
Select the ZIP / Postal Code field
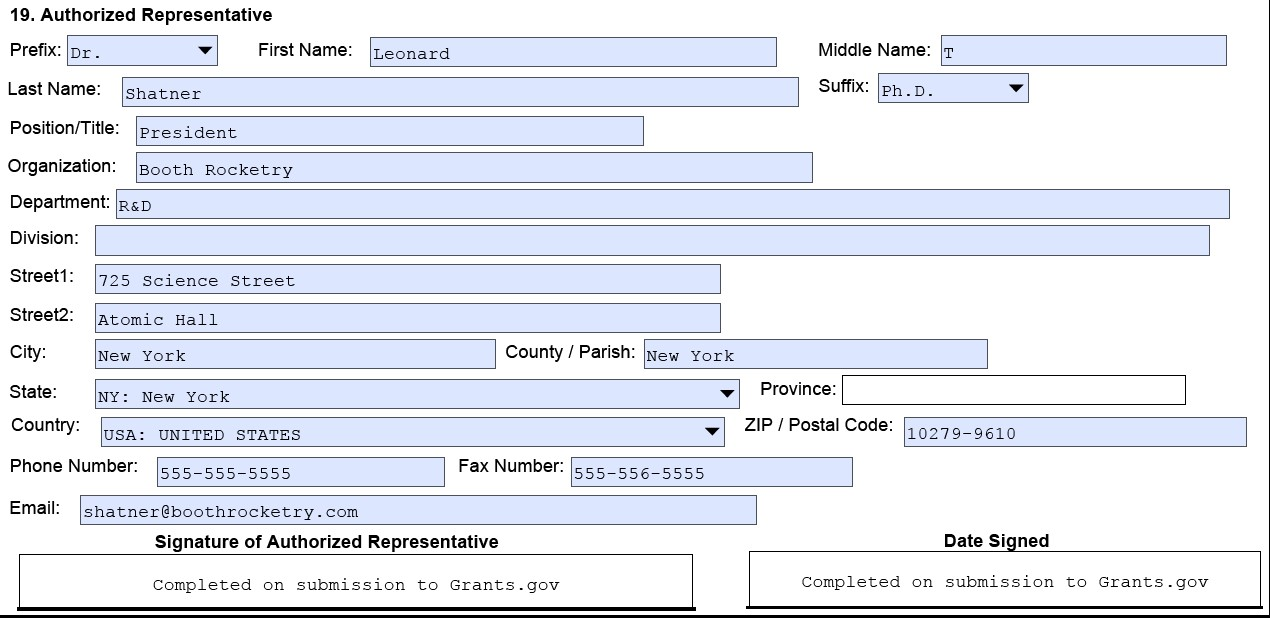coord(1075,432)
